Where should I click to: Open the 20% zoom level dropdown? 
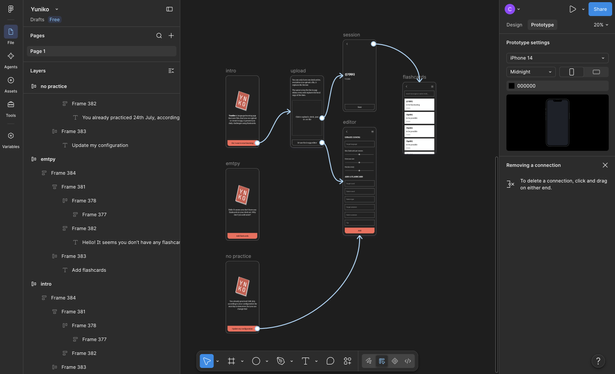(600, 25)
